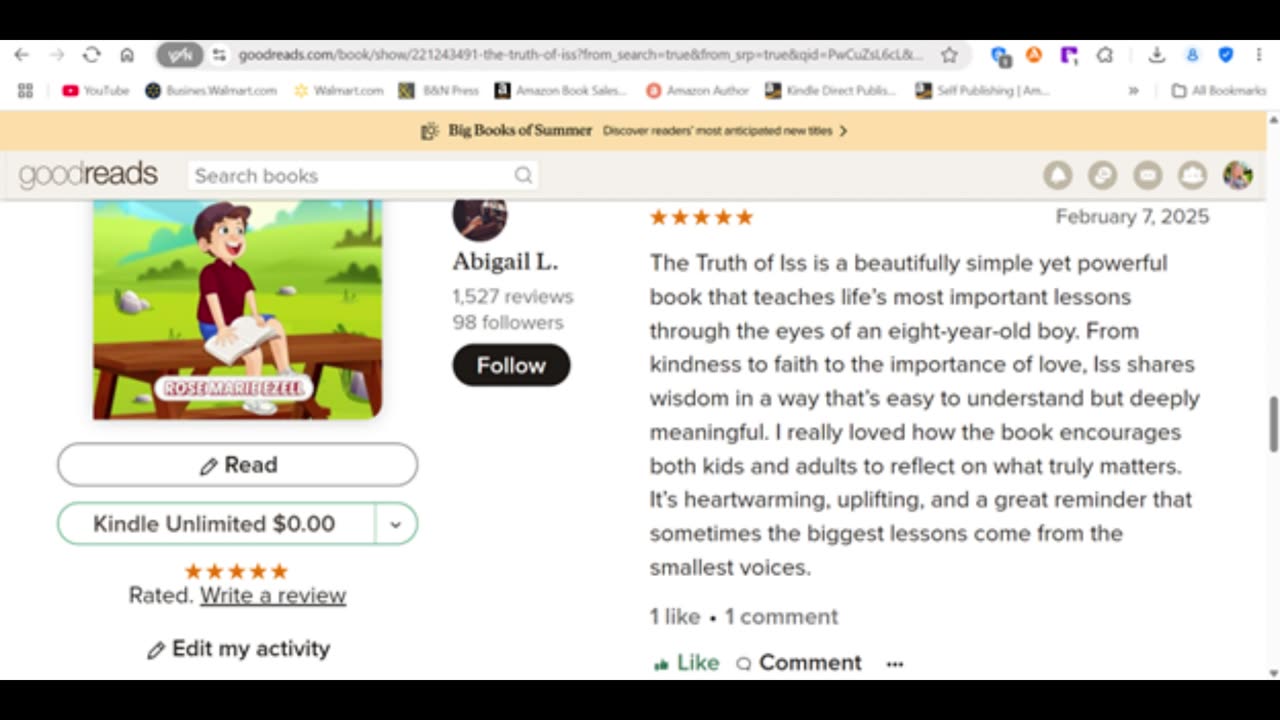
Task: Open Goodreads notifications bell icon
Action: pyautogui.click(x=1057, y=176)
